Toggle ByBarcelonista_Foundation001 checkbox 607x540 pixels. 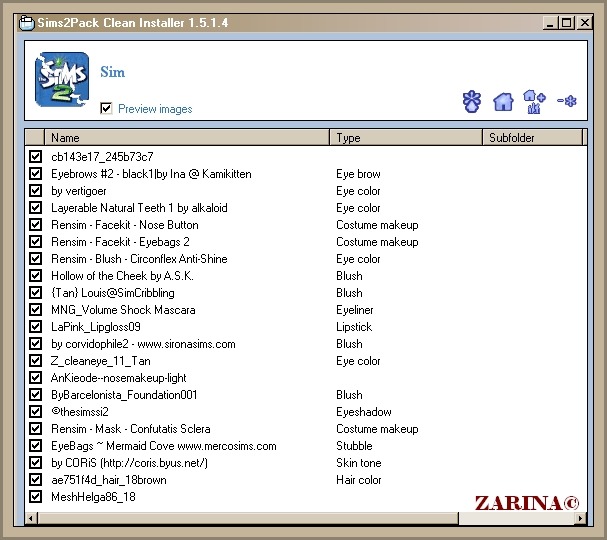tap(36, 394)
